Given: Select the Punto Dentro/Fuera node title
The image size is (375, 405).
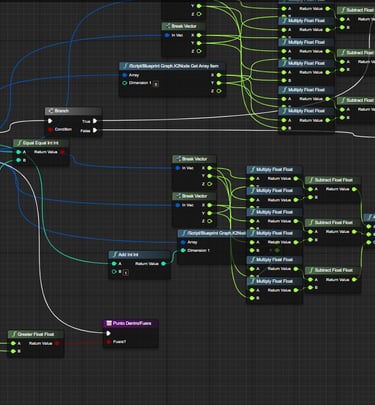Looking at the screenshot, I should click(x=132, y=323).
